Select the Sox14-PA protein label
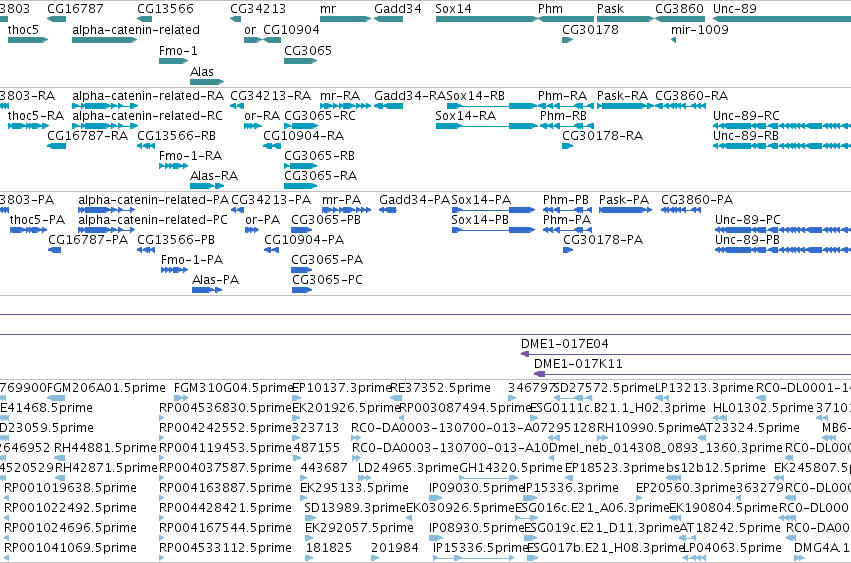 point(481,200)
